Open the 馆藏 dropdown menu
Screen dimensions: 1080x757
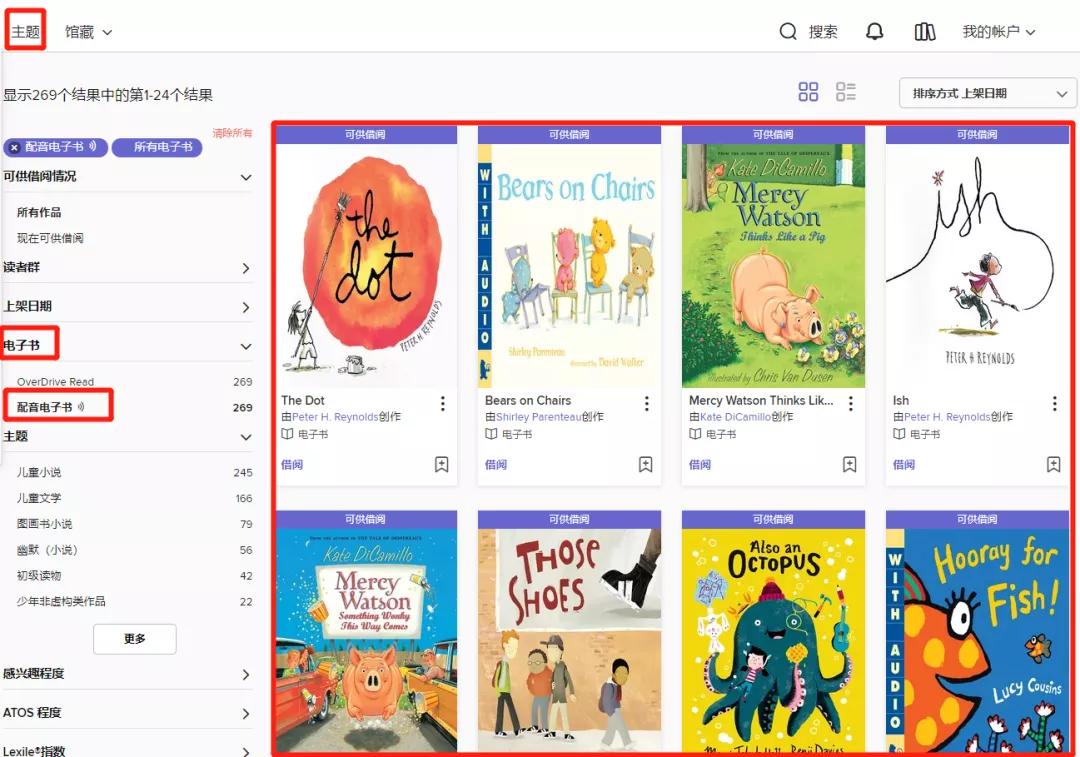(88, 32)
